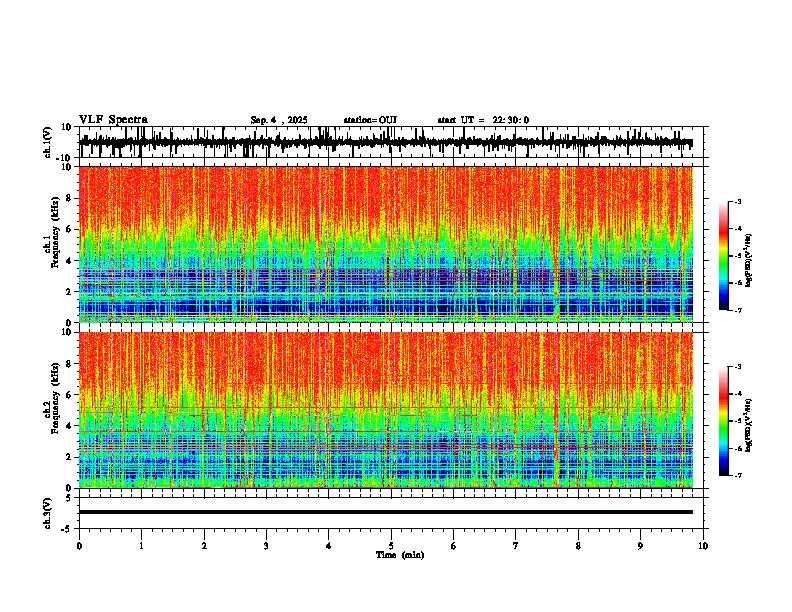Click the '5' tick on the Time axis
Image resolution: width=792 pixels, height=612 pixels.
(391, 546)
